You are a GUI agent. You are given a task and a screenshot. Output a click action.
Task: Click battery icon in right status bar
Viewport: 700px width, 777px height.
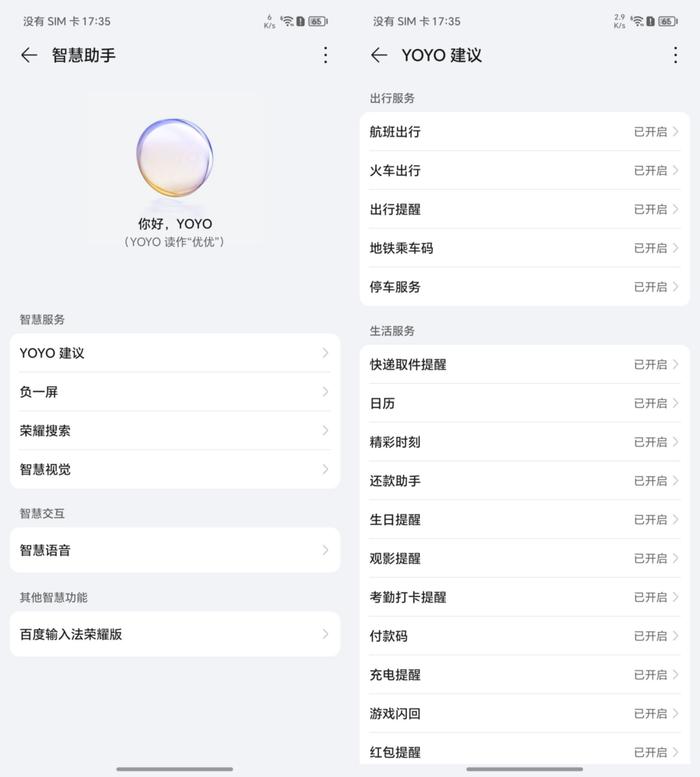[668, 21]
